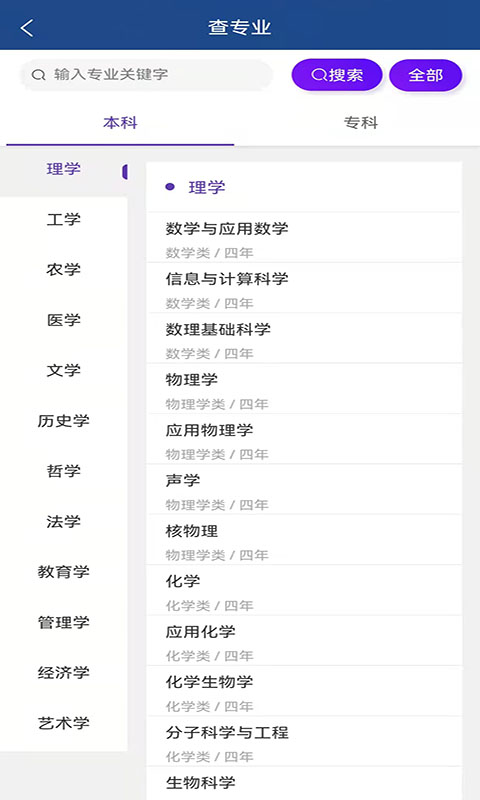This screenshot has width=480, height=800.
Task: Select 经济学 category in sidebar
Action: click(x=63, y=673)
